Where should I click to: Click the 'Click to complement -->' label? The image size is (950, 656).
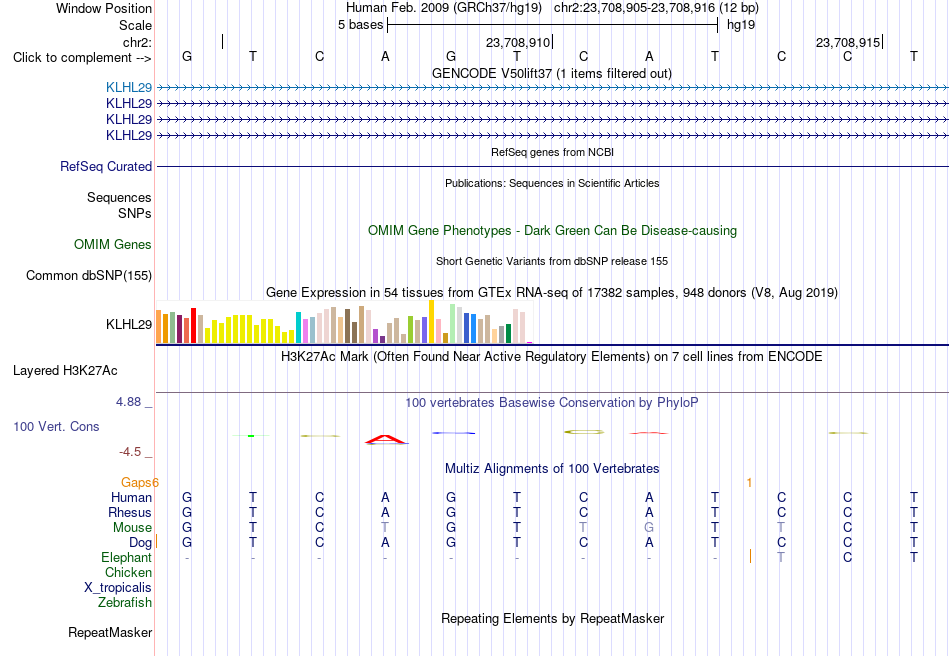click(82, 58)
